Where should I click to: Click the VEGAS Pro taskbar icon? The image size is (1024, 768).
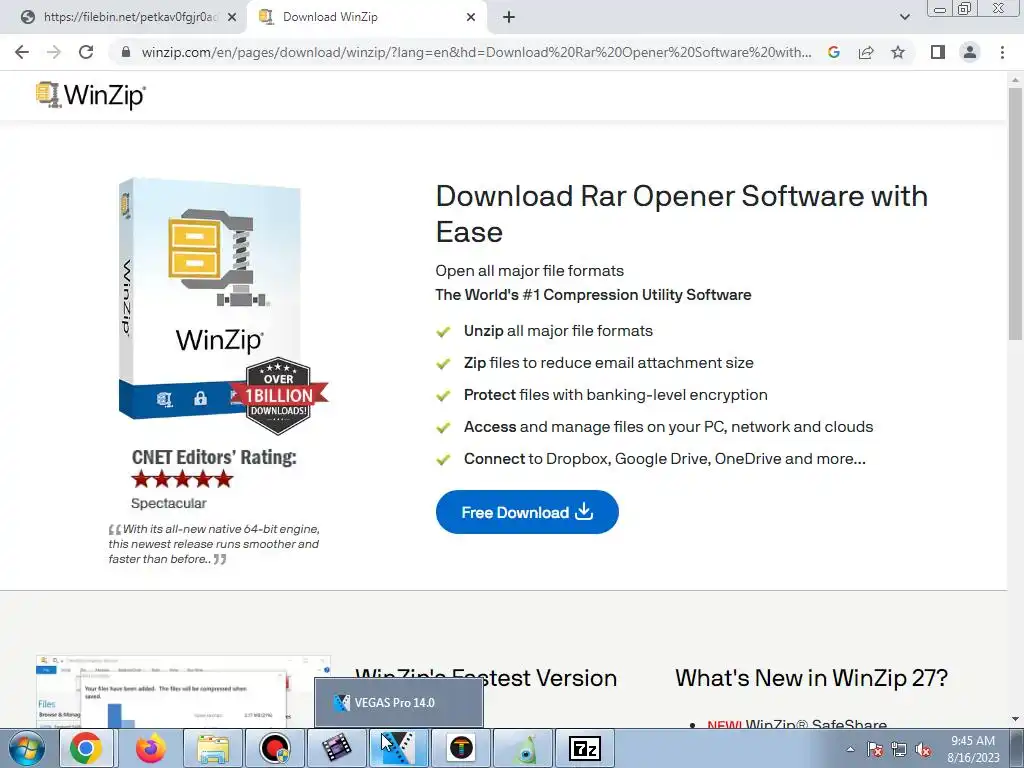pos(399,748)
